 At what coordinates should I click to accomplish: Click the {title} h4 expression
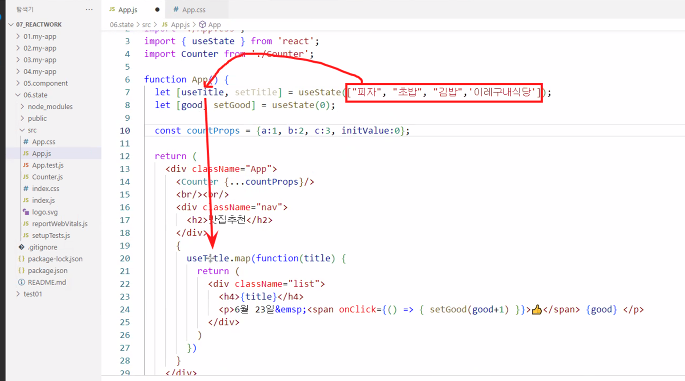coord(259,297)
